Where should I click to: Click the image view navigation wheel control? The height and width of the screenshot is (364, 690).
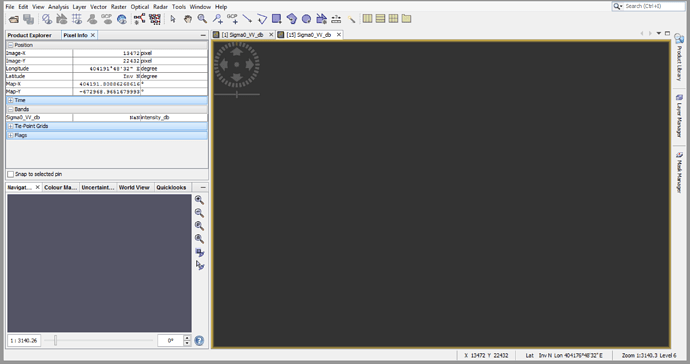[x=237, y=64]
